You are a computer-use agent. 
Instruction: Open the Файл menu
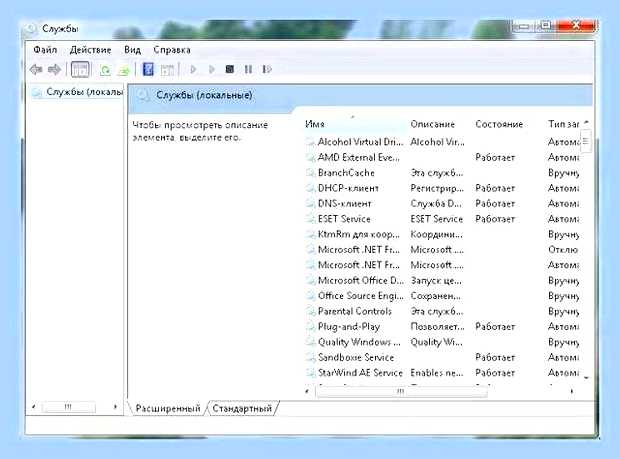pyautogui.click(x=45, y=50)
